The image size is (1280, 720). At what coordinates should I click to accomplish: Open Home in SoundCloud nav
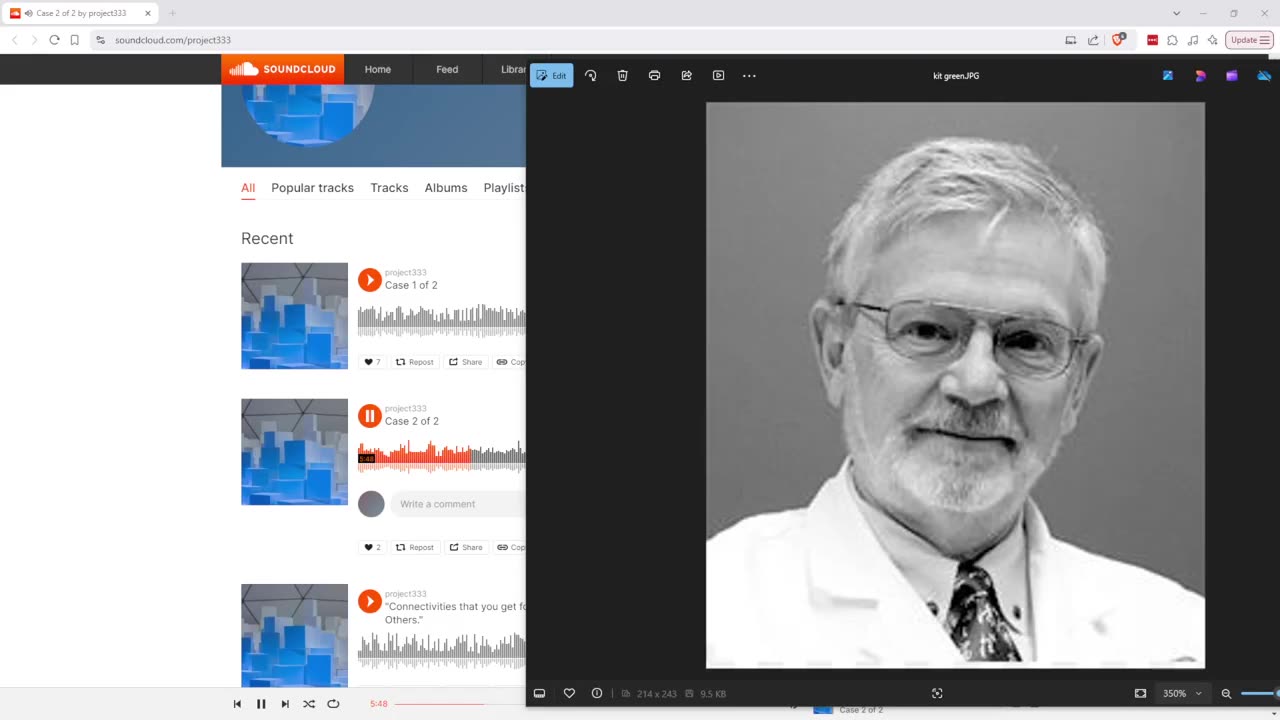tap(378, 69)
